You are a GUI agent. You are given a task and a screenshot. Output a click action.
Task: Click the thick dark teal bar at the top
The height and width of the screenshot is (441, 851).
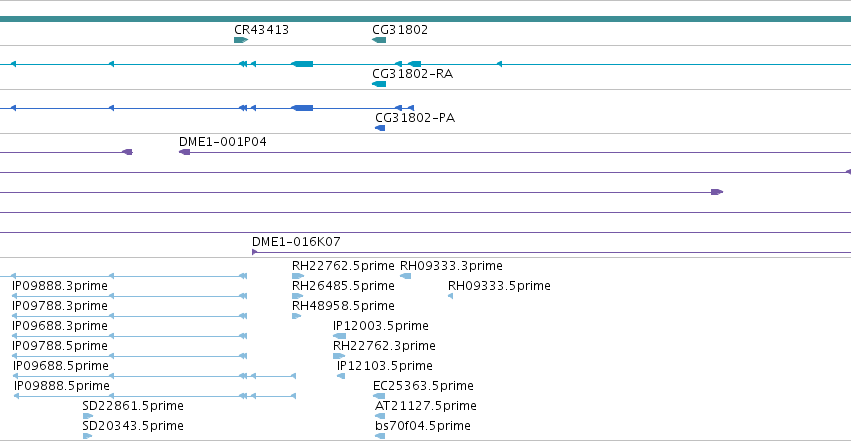point(426,19)
